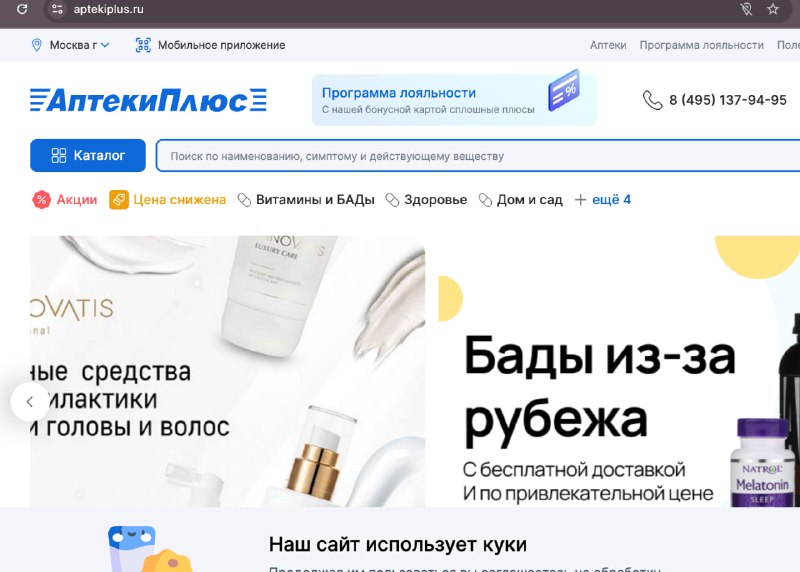Click the location pin icon near Москва
The image size is (800, 572).
pos(37,45)
